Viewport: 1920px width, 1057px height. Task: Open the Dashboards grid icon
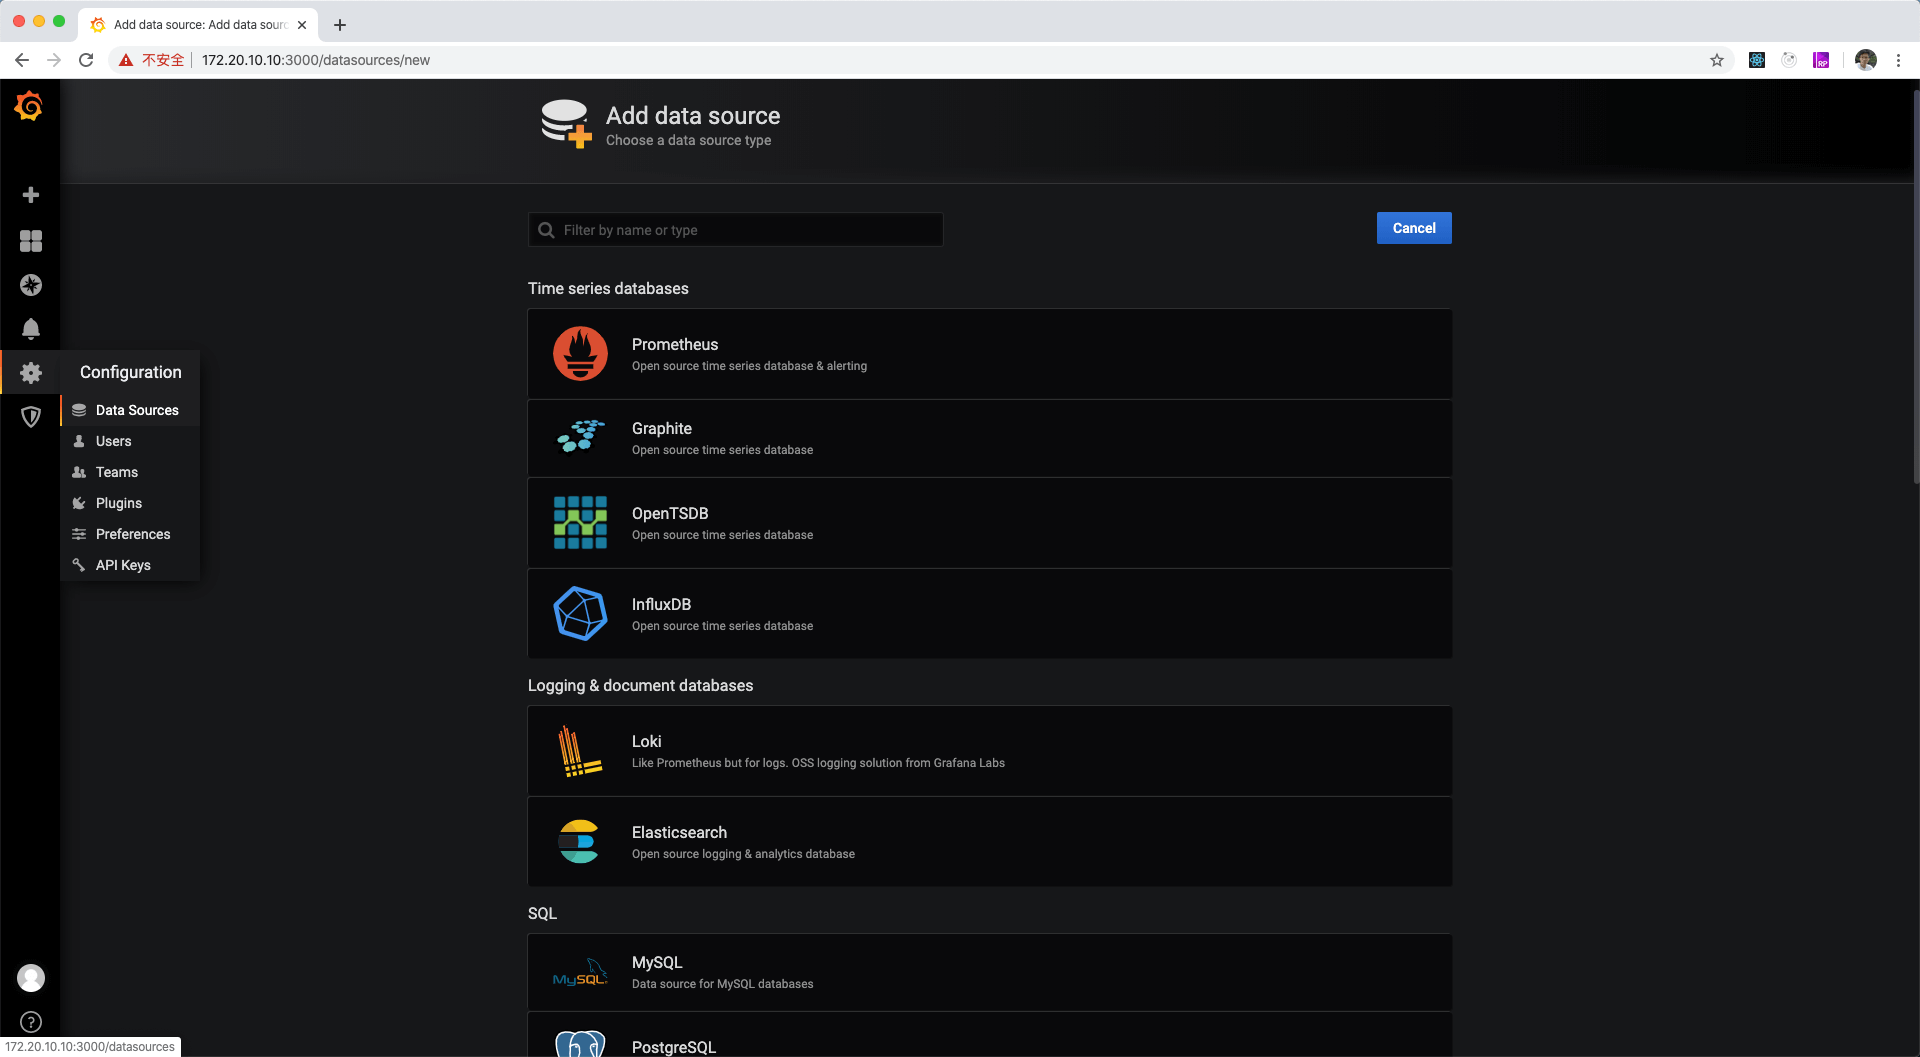(x=31, y=241)
